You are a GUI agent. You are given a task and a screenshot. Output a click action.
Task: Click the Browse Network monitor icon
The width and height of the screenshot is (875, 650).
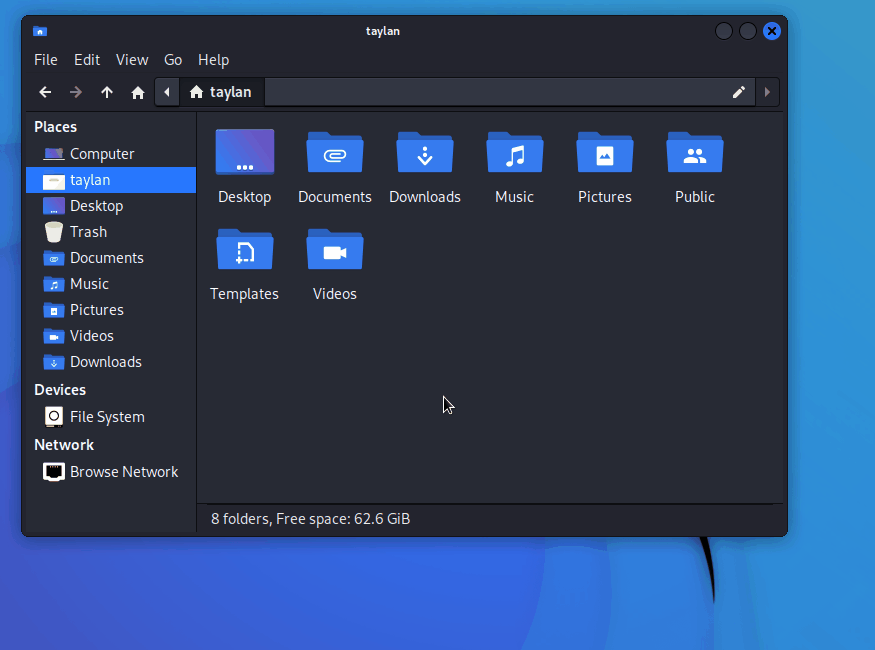[54, 472]
